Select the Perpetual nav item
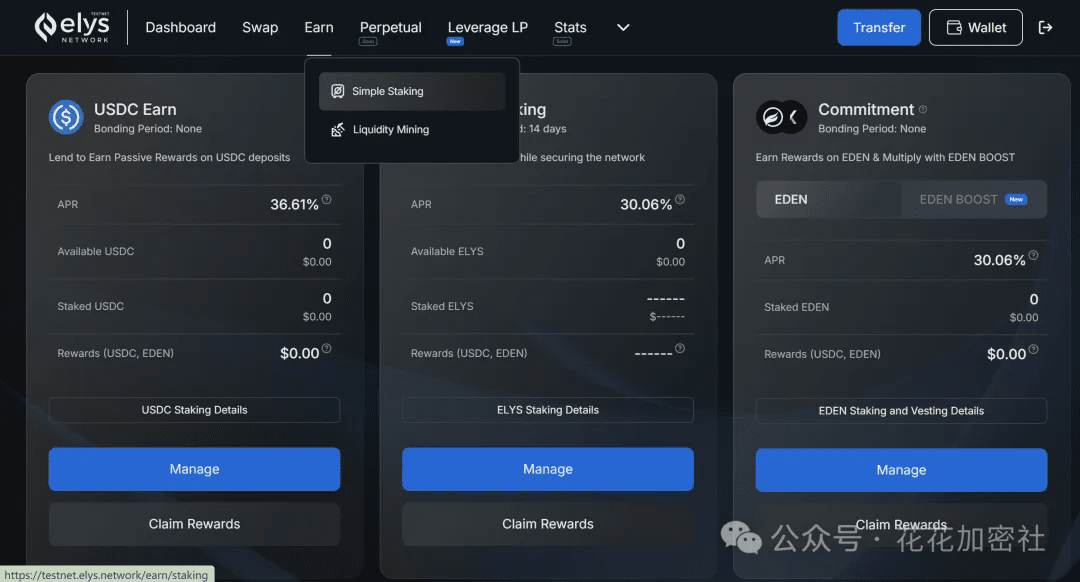The image size is (1080, 582). [x=391, y=28]
